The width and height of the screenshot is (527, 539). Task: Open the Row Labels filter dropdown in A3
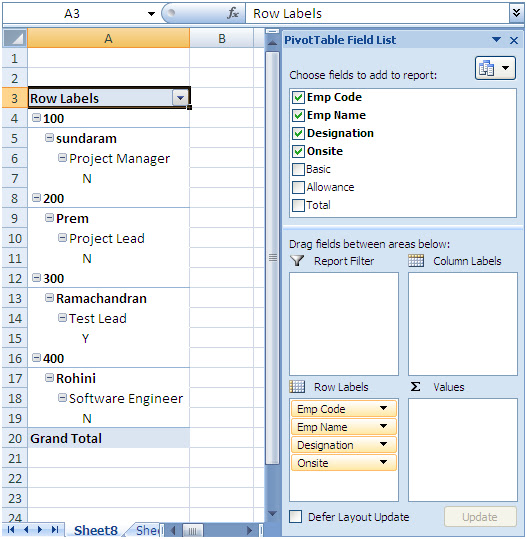coord(180,98)
